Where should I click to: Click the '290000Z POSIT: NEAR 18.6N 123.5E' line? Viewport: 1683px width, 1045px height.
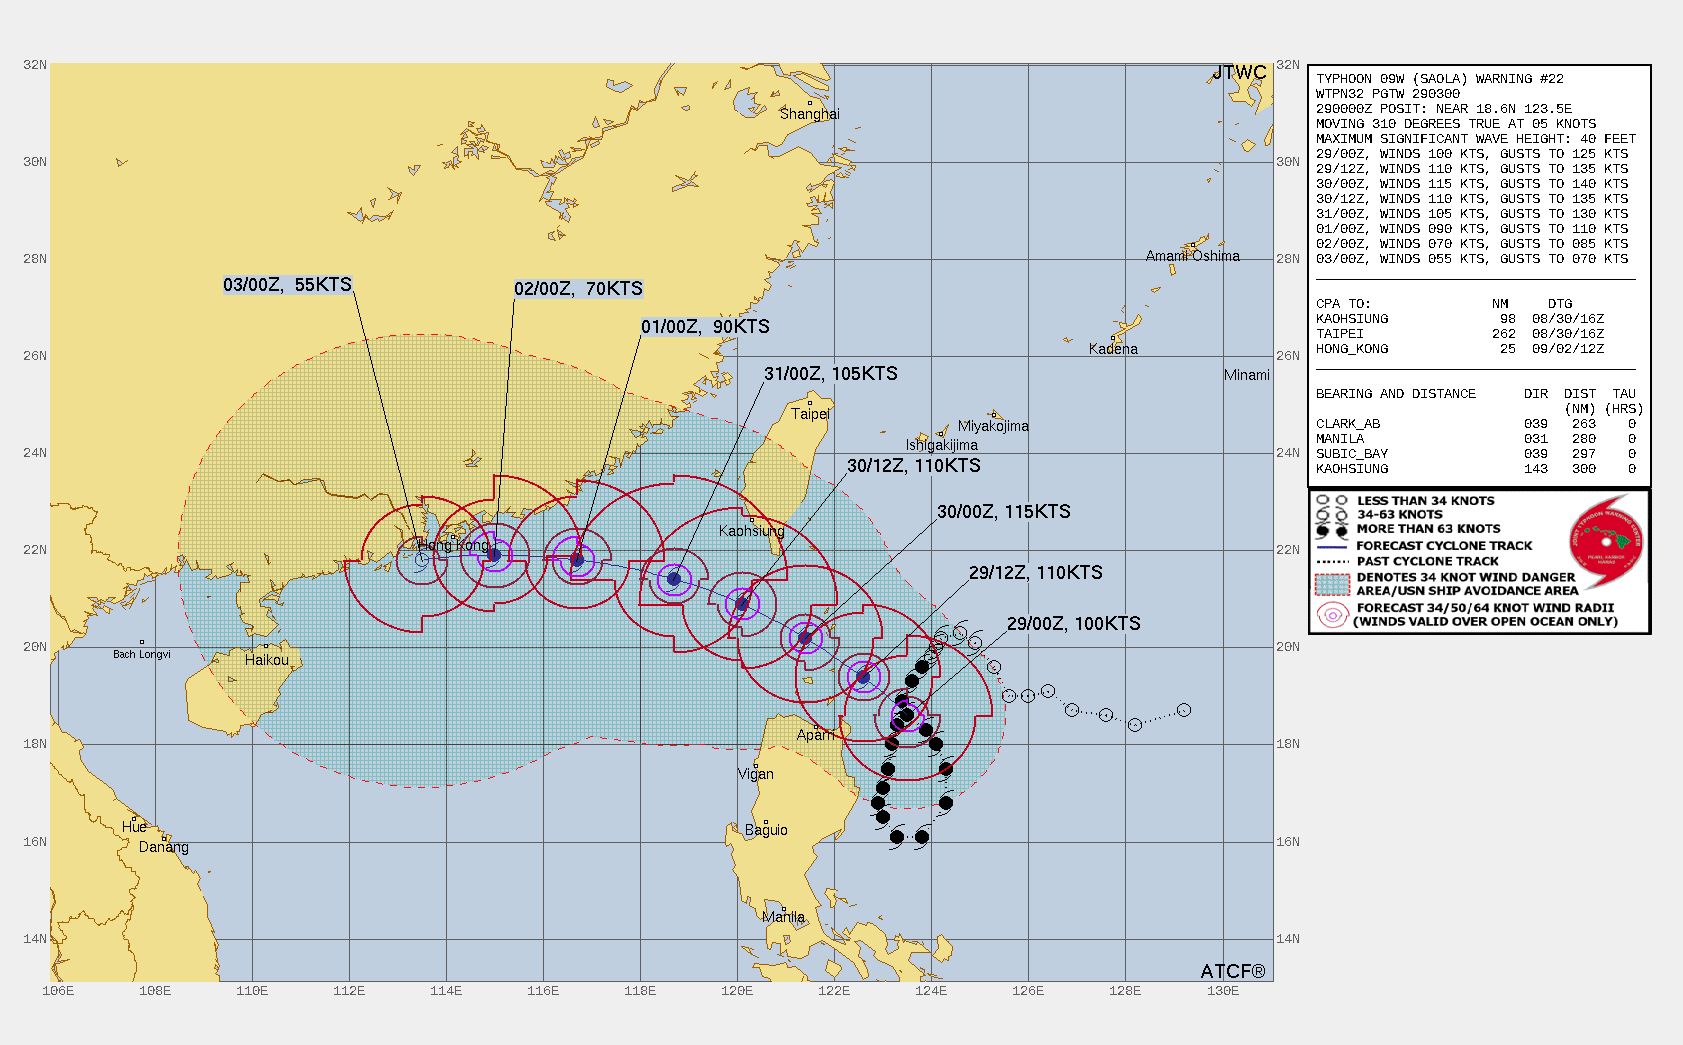[x=1444, y=109]
